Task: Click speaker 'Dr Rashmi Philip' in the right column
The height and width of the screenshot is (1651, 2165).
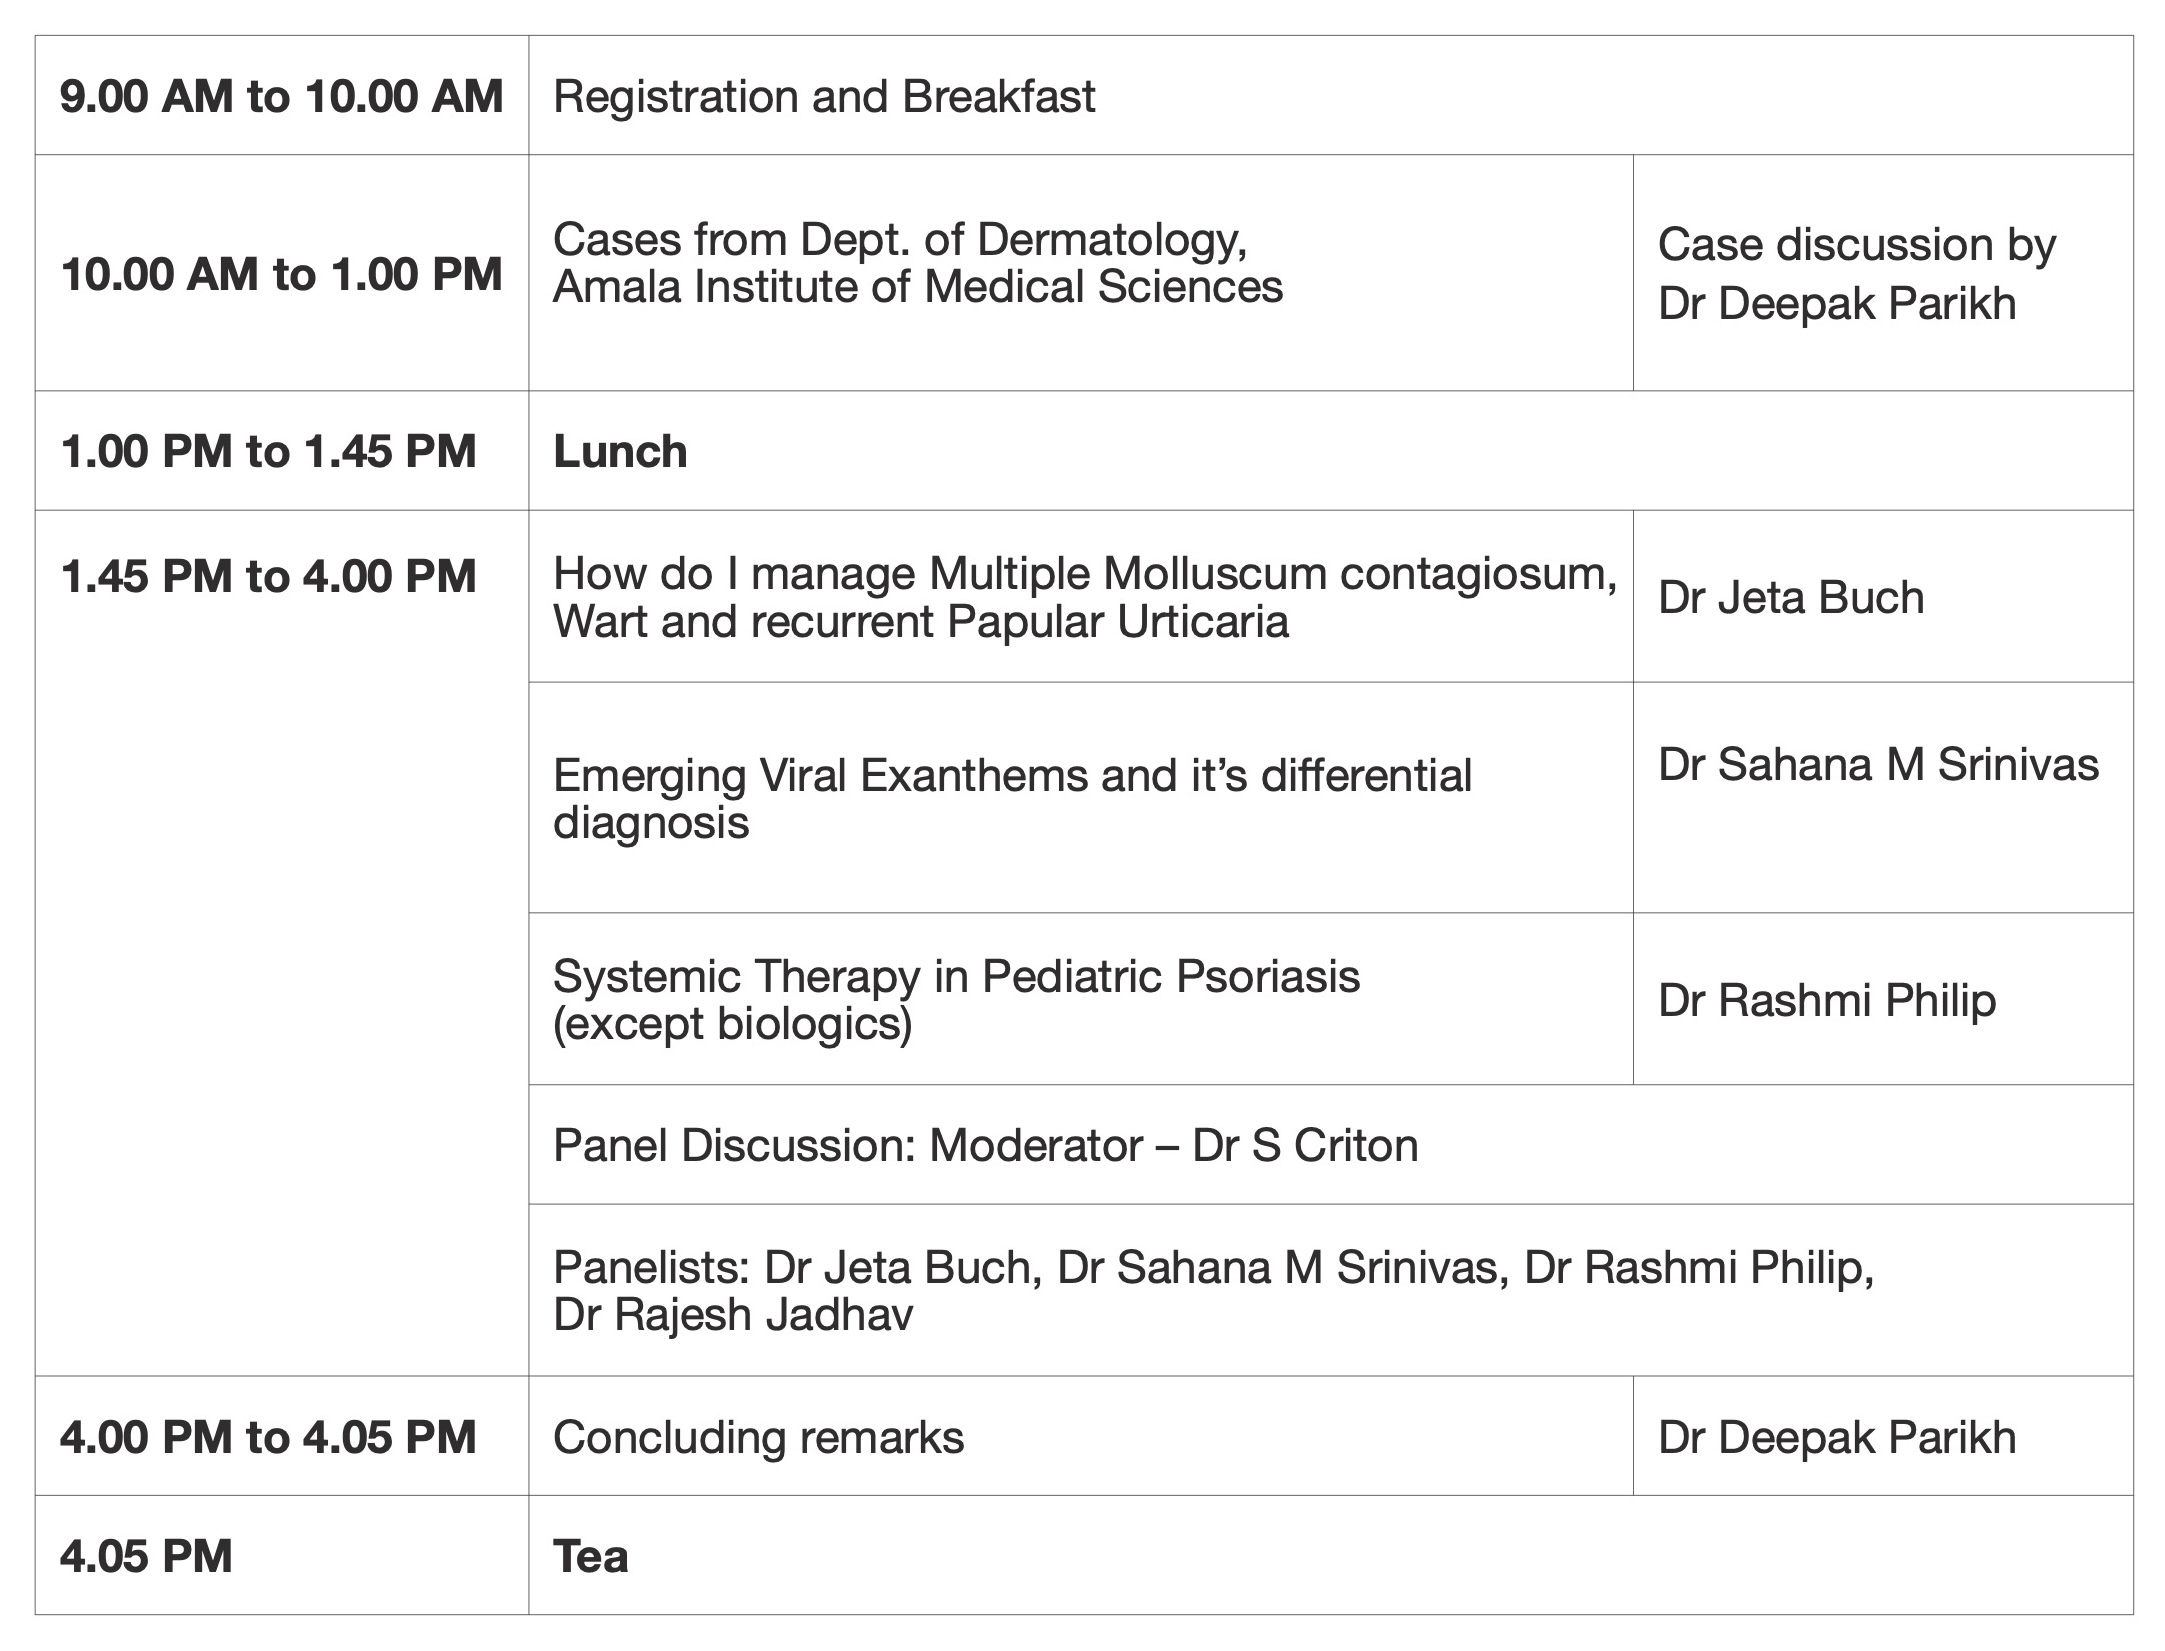Action: (x=1826, y=1000)
